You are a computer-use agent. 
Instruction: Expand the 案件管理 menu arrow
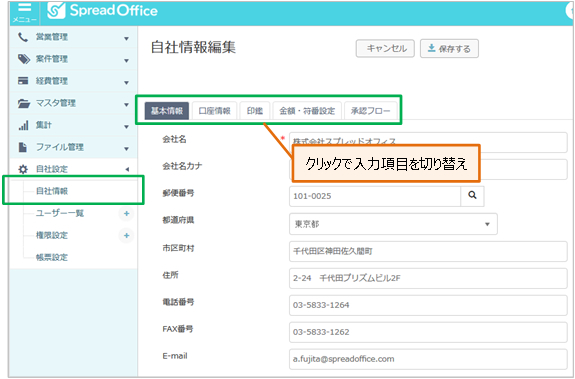(127, 60)
